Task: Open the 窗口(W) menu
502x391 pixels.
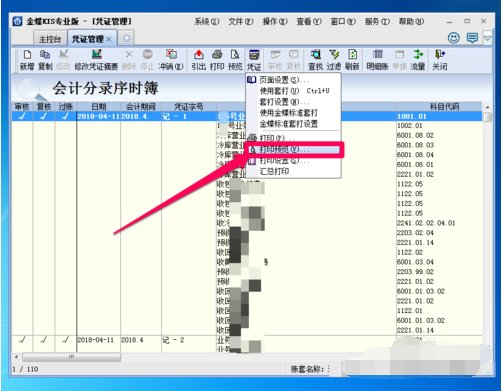Action: pos(343,22)
